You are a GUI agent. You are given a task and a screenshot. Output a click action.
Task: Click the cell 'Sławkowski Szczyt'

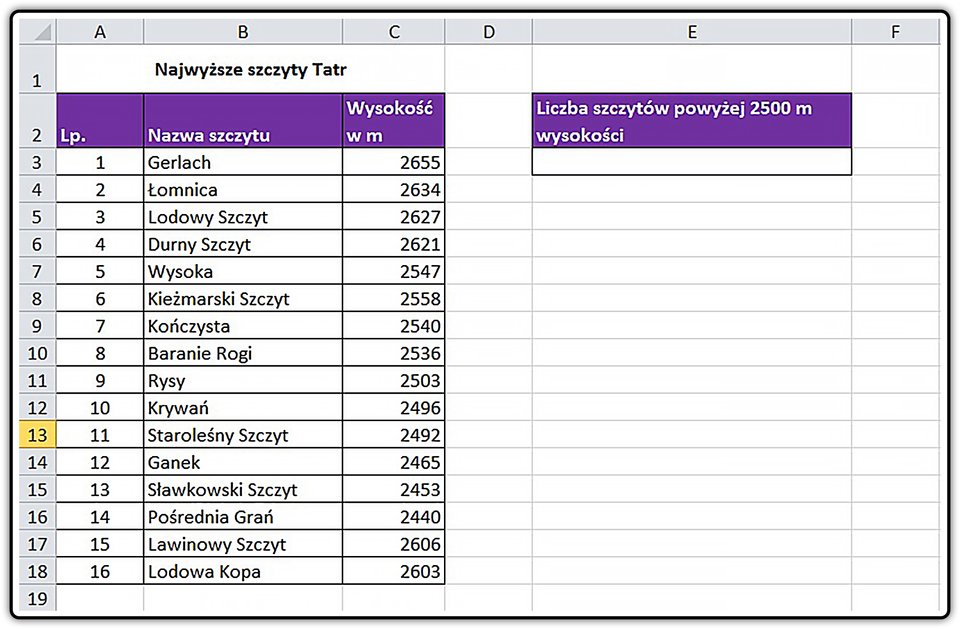pyautogui.click(x=243, y=489)
